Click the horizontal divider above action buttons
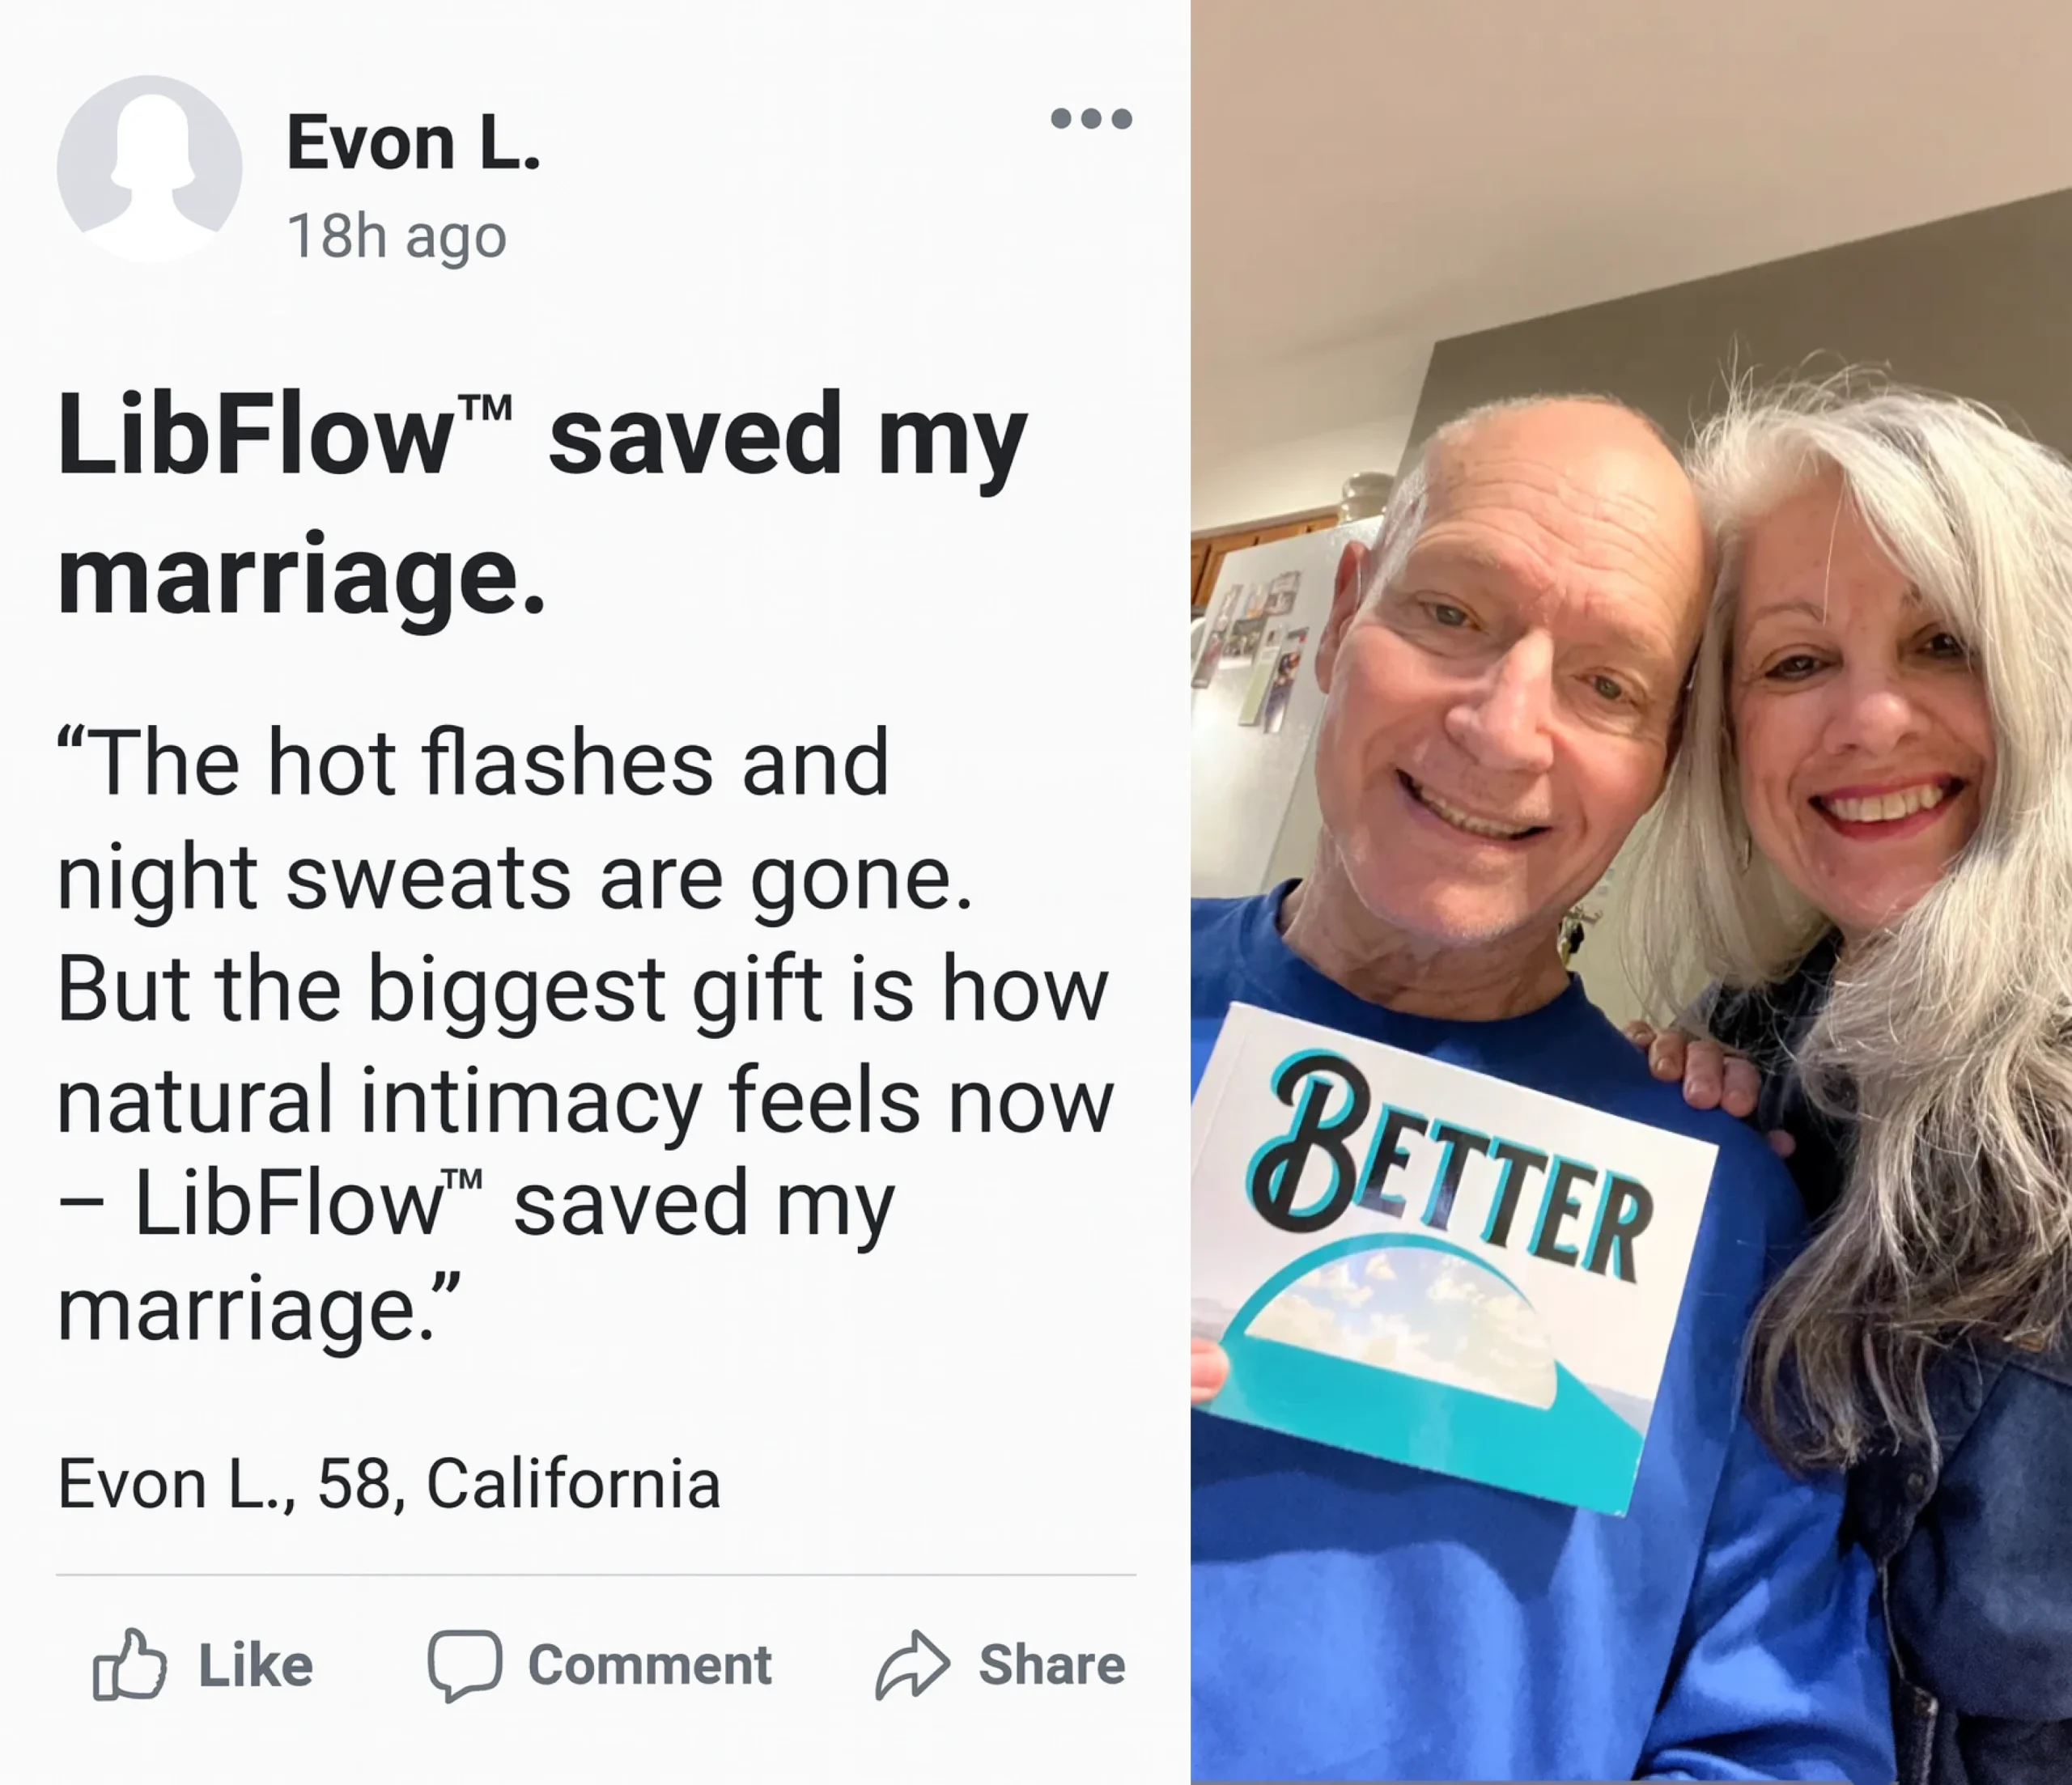The width and height of the screenshot is (2072, 1785). pos(596,1575)
